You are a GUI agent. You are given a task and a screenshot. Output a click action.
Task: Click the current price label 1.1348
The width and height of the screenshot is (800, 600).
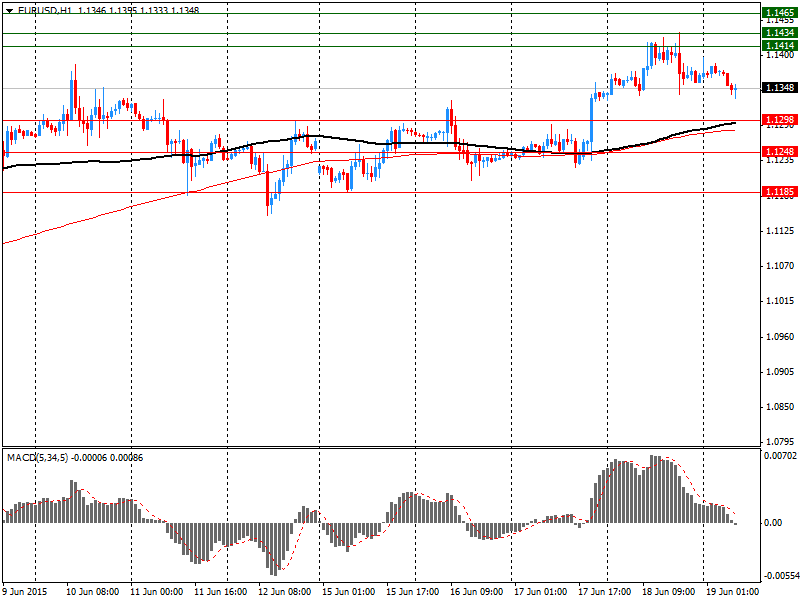click(x=780, y=88)
